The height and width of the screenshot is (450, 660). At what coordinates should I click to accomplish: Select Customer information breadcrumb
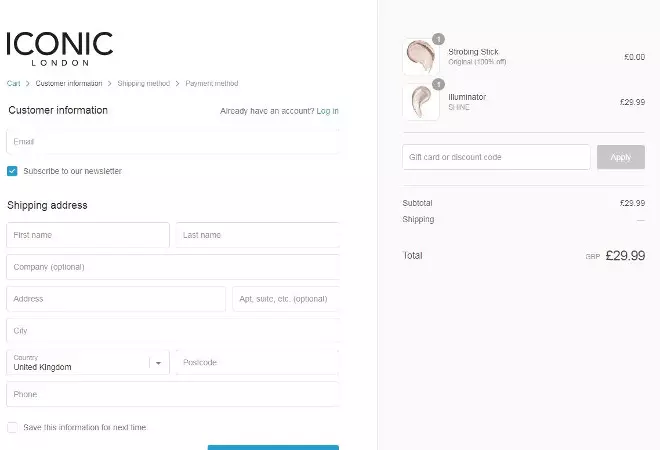coord(70,83)
